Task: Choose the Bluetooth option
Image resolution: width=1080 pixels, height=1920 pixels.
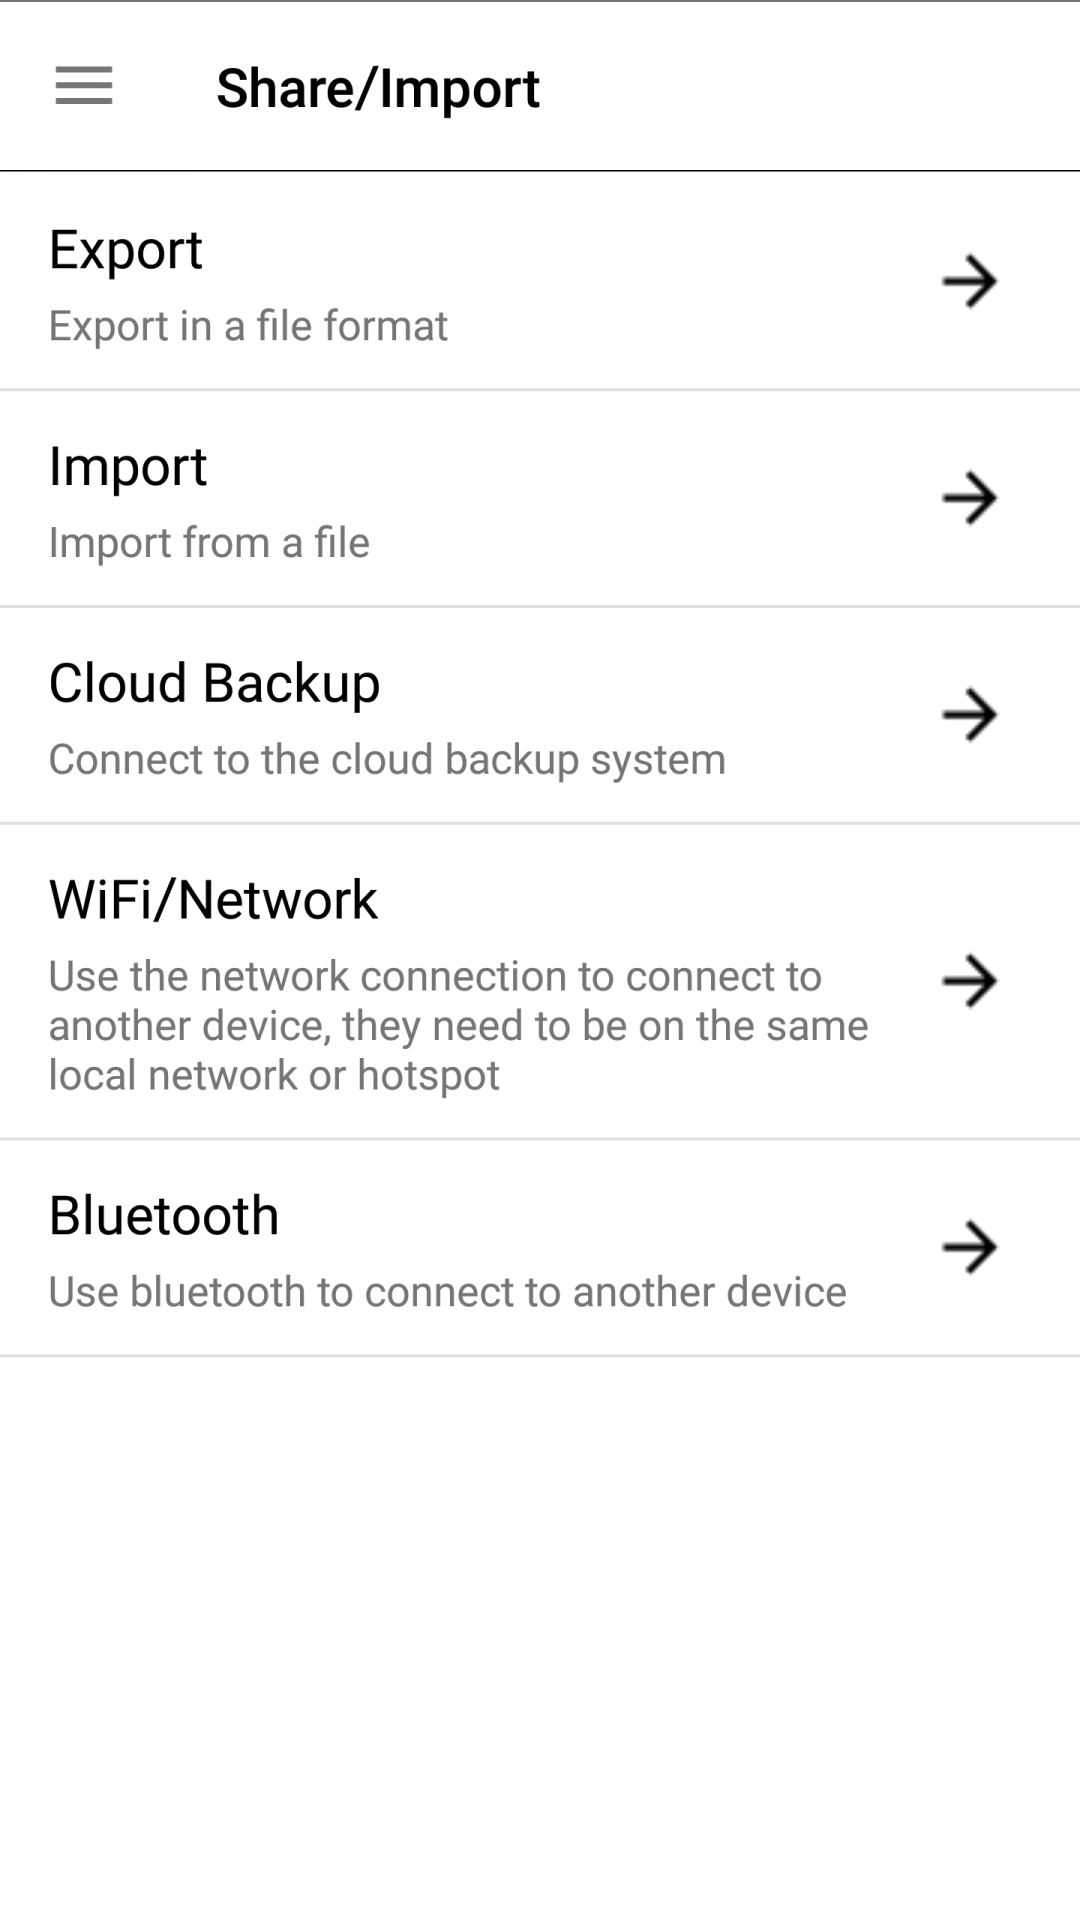Action: pos(164,1216)
